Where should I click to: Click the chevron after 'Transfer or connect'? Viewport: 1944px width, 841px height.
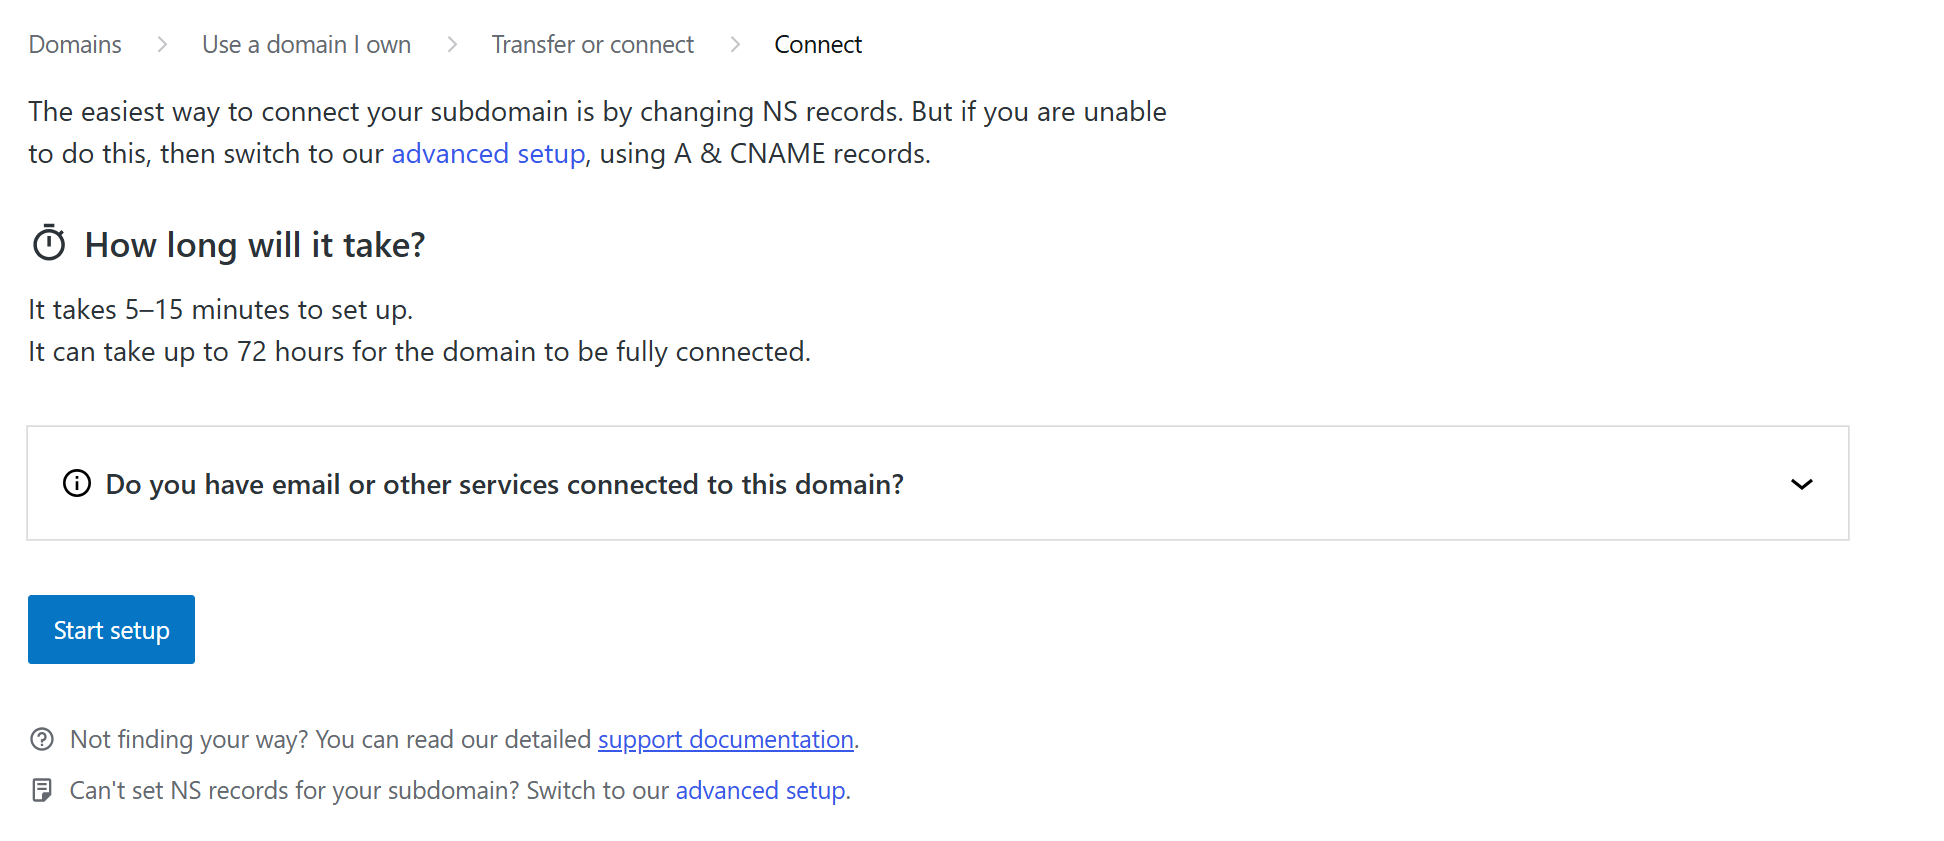coord(735,45)
